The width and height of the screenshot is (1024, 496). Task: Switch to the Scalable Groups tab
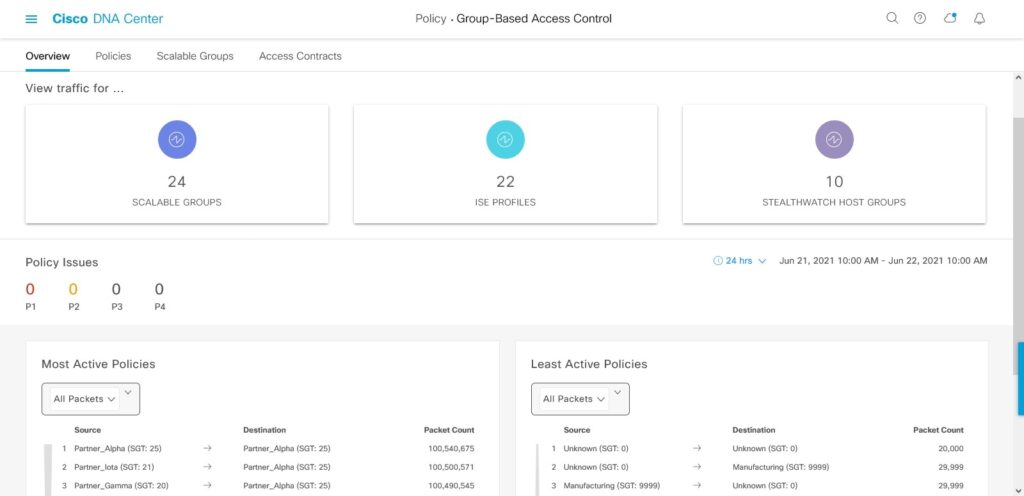(195, 56)
